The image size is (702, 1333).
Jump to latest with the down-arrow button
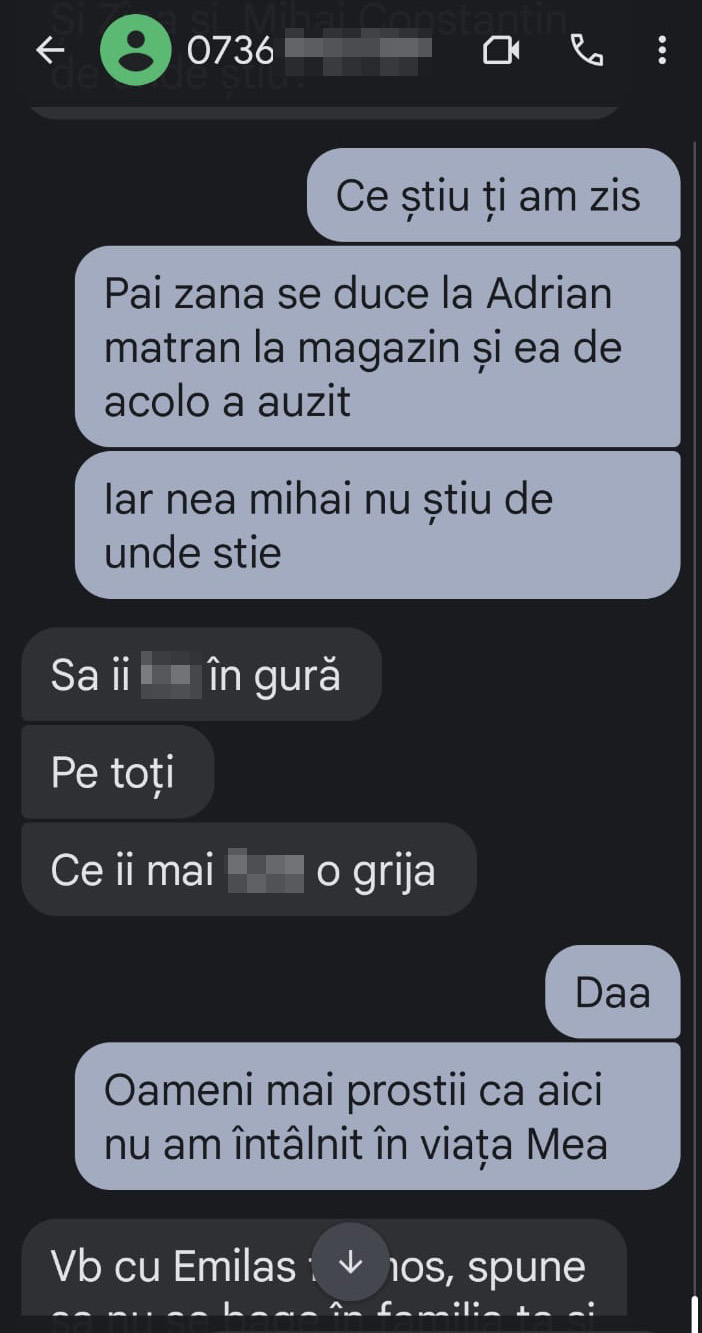(x=351, y=1263)
